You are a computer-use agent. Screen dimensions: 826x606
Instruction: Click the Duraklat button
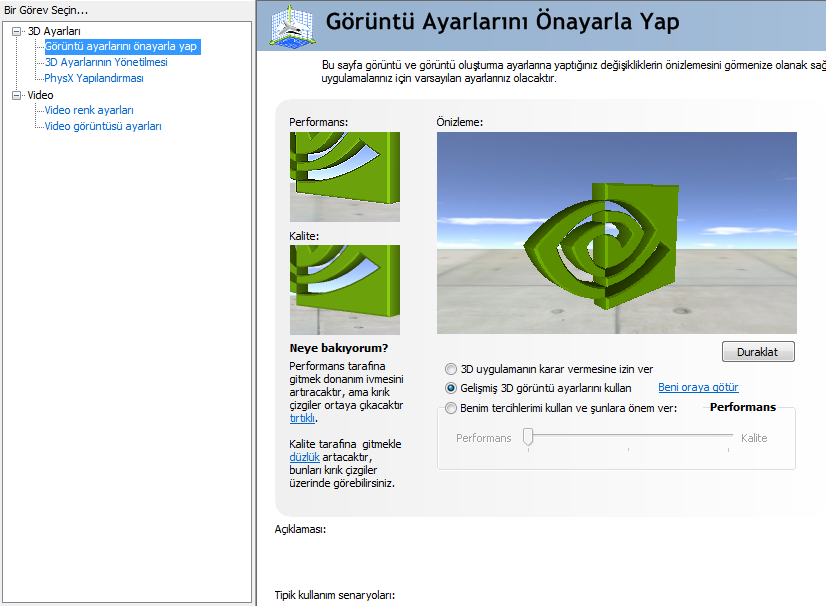pyautogui.click(x=758, y=352)
